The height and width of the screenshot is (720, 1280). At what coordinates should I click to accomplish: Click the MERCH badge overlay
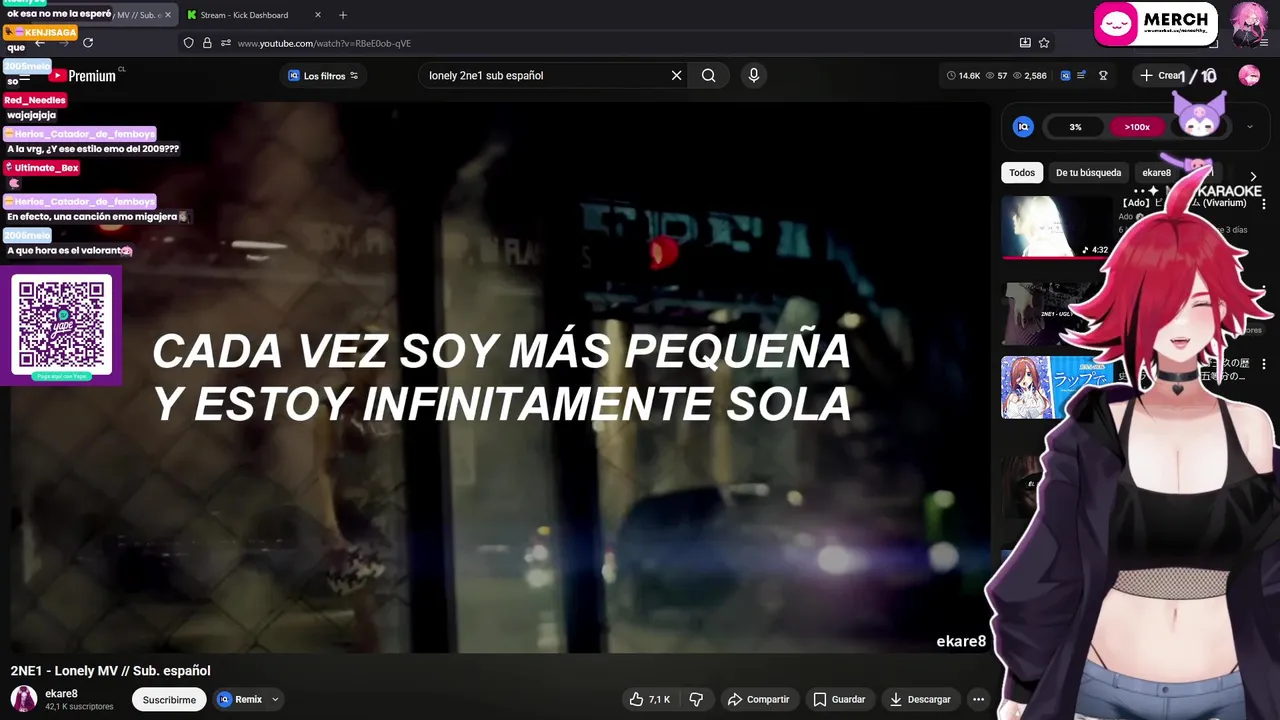(1156, 24)
